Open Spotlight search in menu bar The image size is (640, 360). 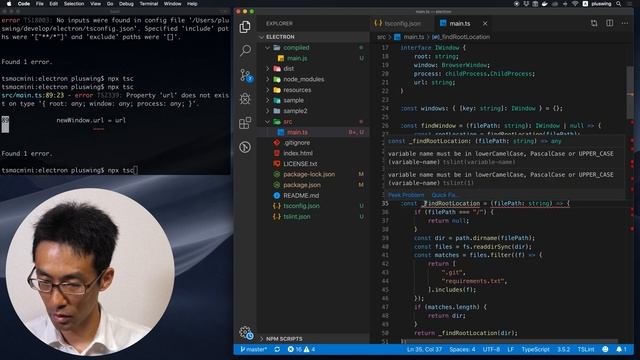[619, 4]
